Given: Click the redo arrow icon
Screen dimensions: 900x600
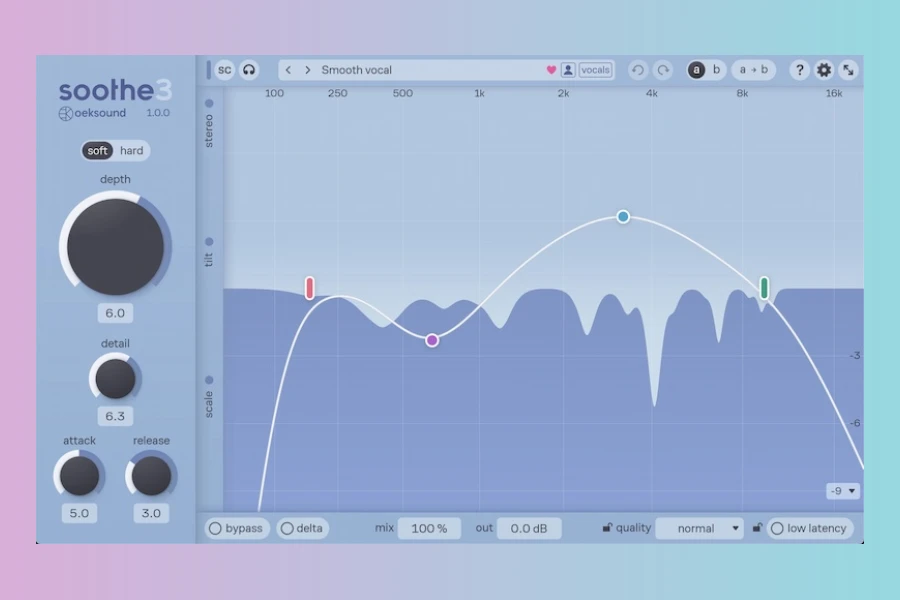Looking at the screenshot, I should (x=663, y=70).
